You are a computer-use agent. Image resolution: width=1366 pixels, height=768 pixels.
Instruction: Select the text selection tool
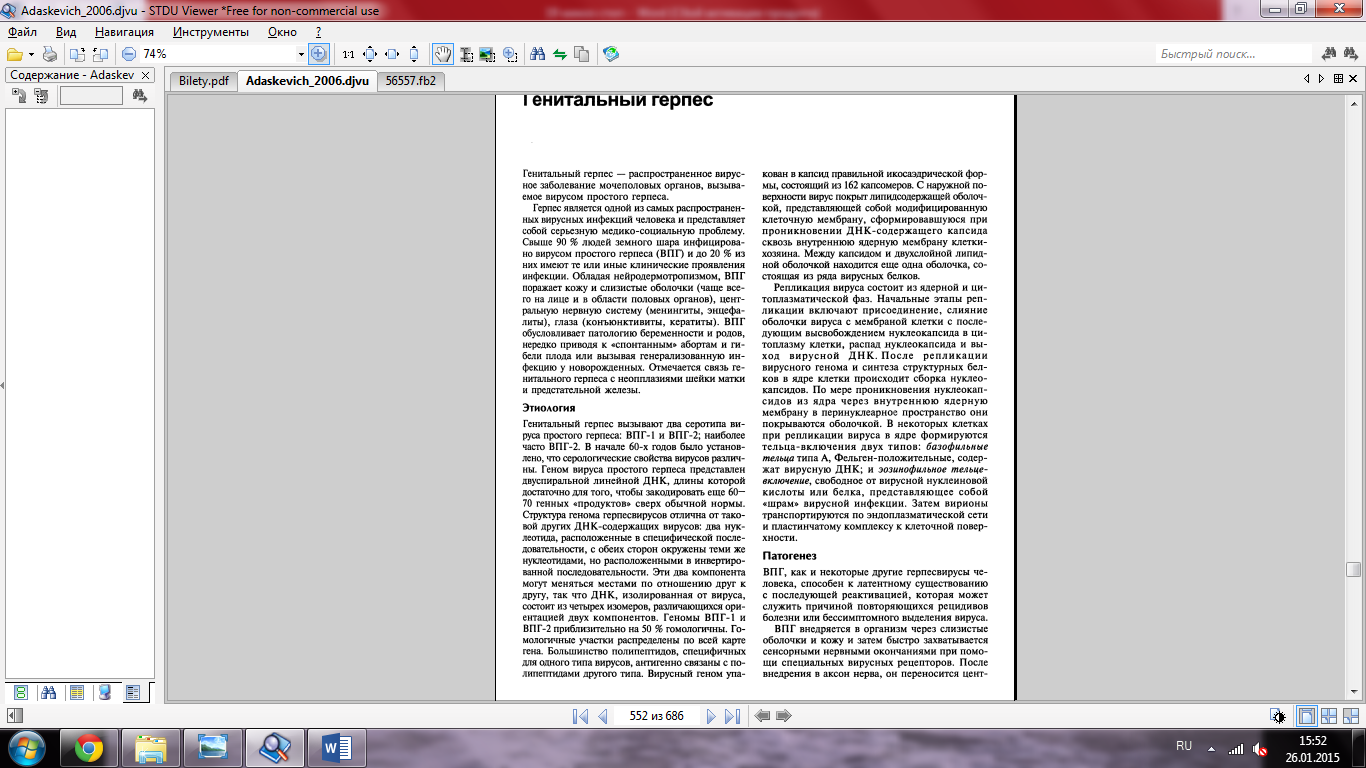click(x=466, y=54)
